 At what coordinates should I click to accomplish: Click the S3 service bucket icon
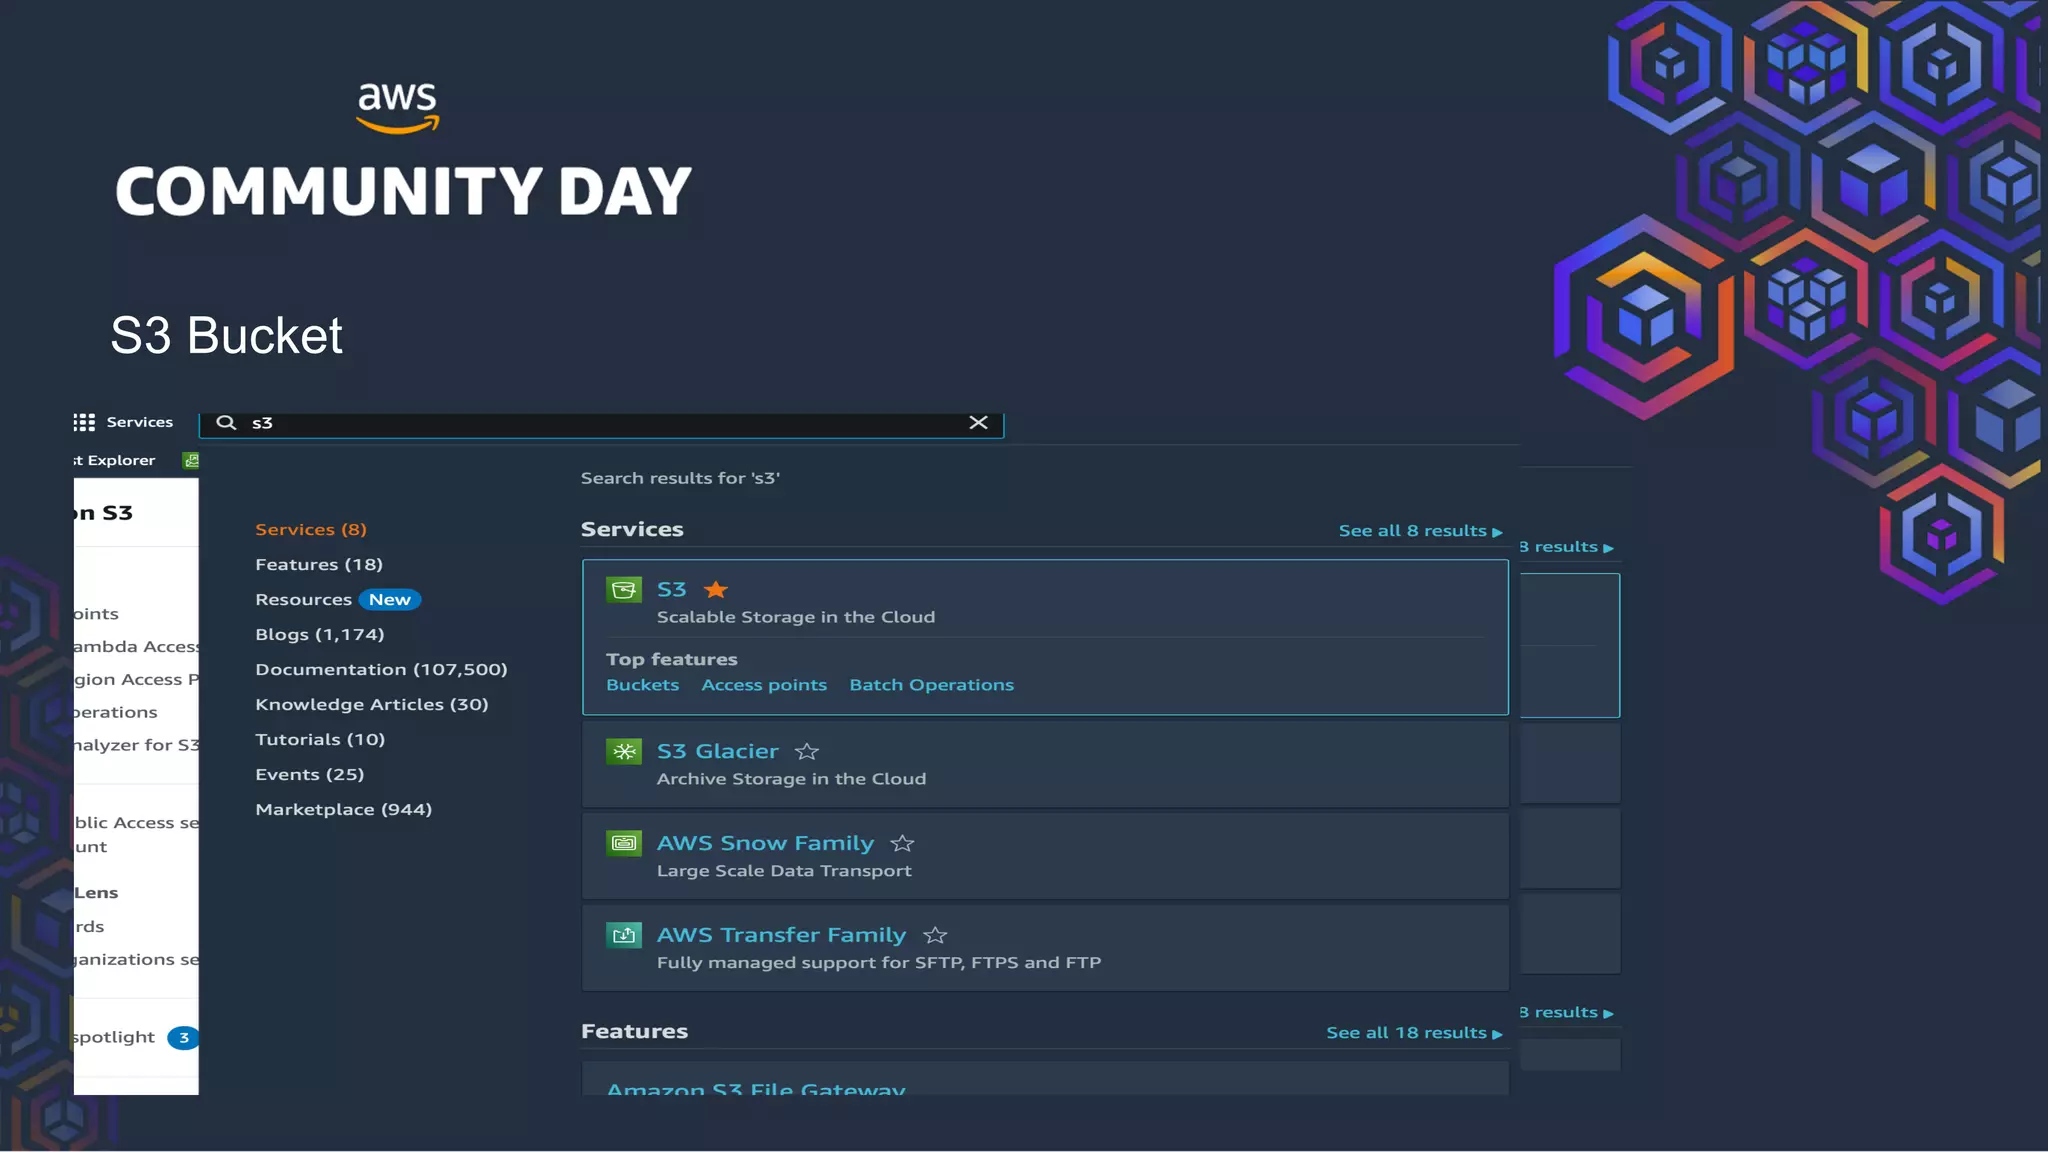[x=624, y=590]
